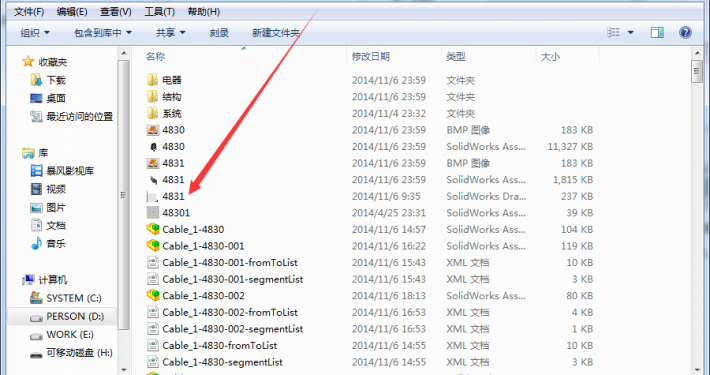This screenshot has height=375, width=710.
Task: Select the Cable_1-4830 assembly icon
Action: tap(153, 229)
